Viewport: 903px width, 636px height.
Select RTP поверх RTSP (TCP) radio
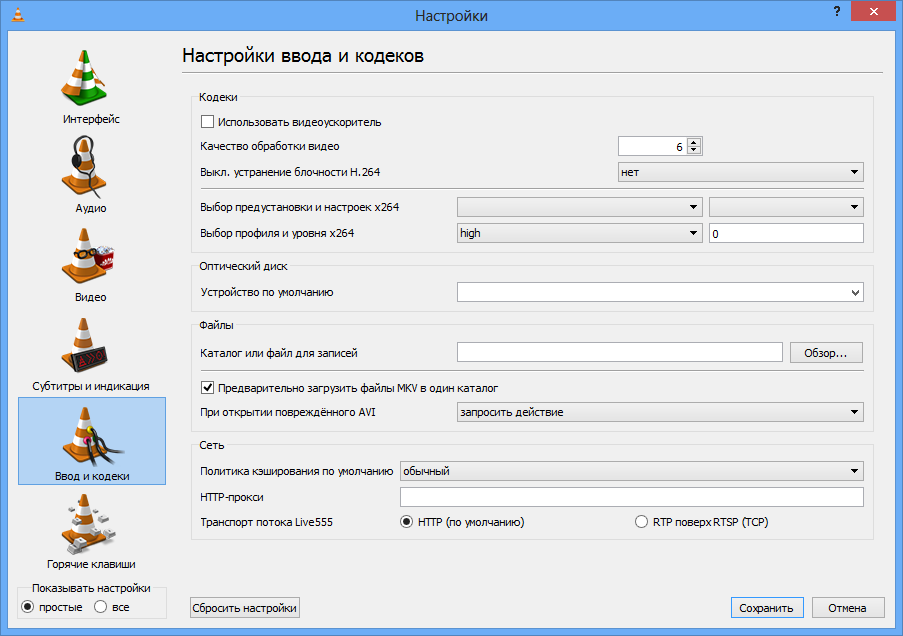click(x=641, y=522)
